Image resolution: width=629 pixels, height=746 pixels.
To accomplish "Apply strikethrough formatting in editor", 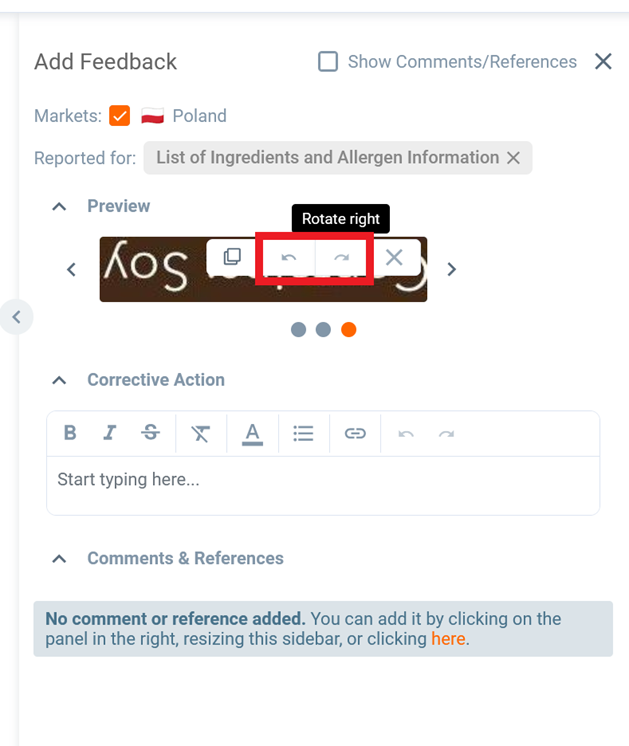I will (x=150, y=433).
